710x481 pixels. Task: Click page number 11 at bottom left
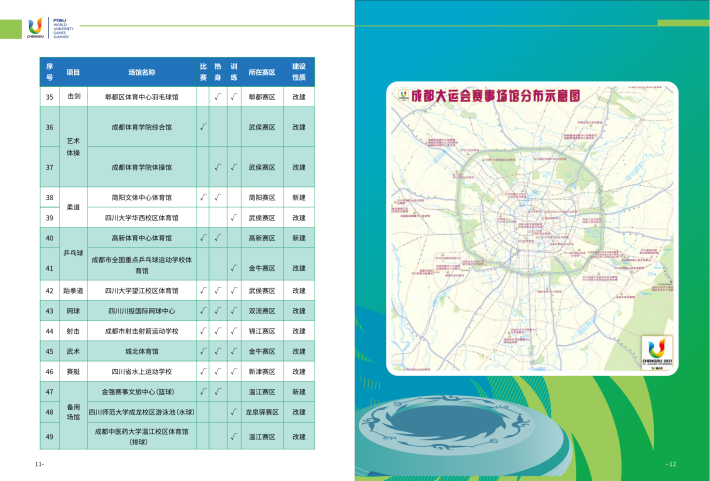[38, 465]
